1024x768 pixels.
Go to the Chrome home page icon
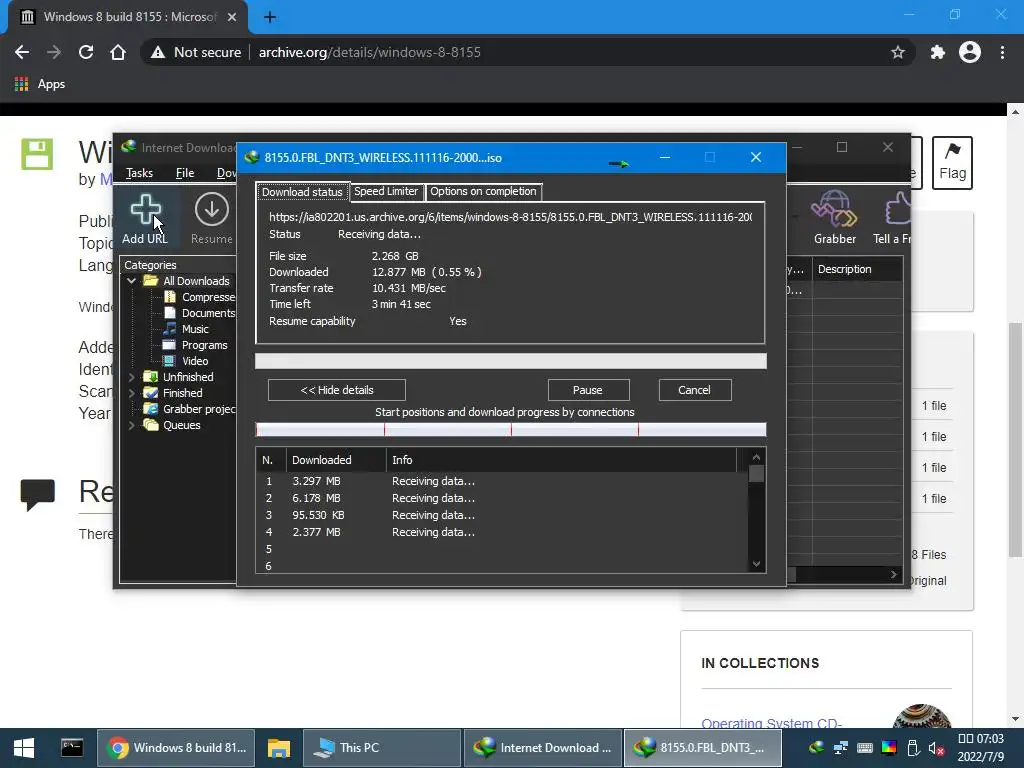click(118, 52)
